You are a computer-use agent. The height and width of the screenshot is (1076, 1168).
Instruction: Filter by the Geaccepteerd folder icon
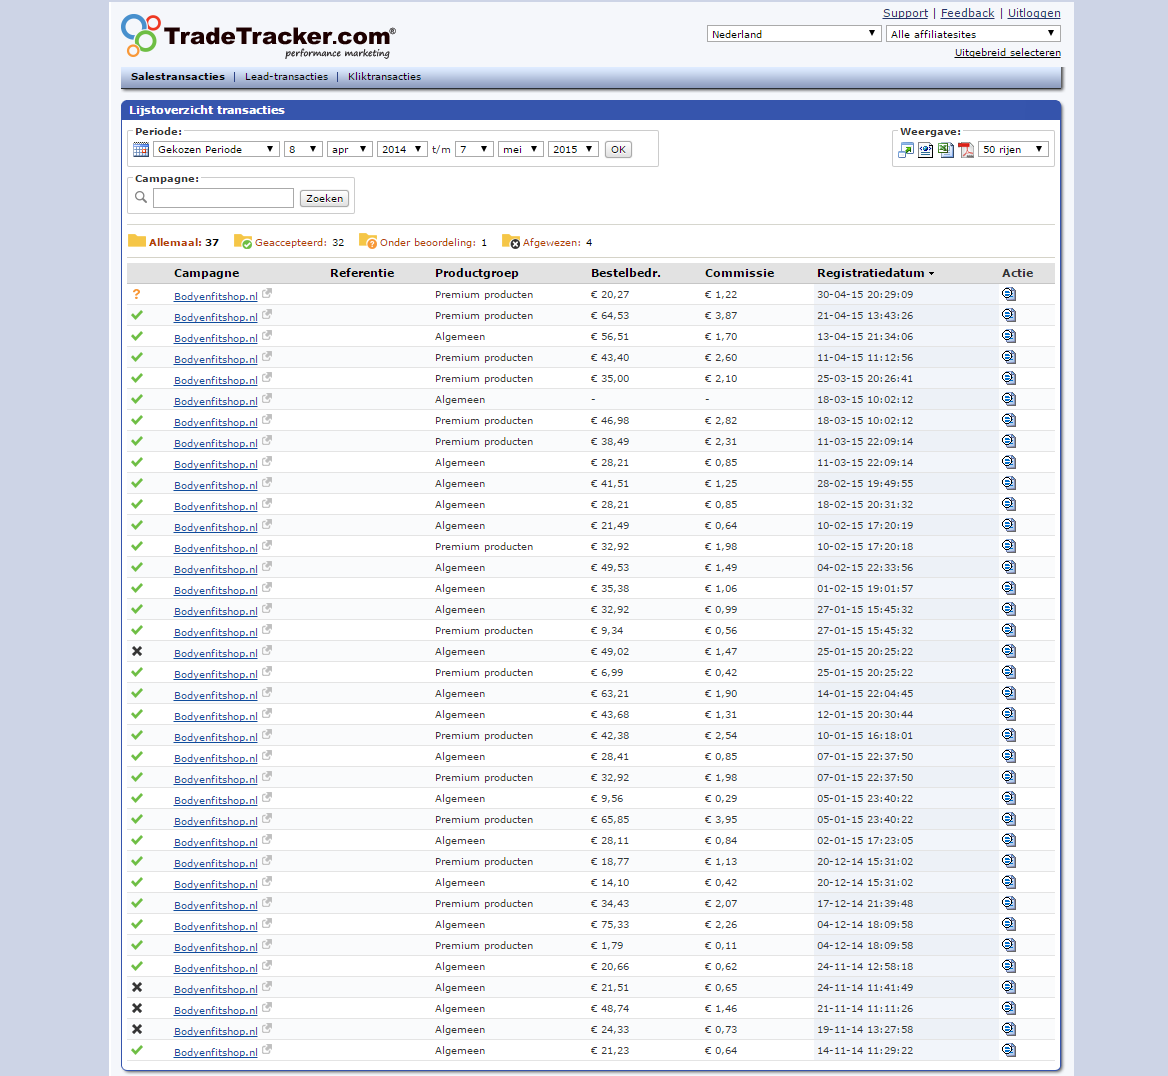coord(243,241)
